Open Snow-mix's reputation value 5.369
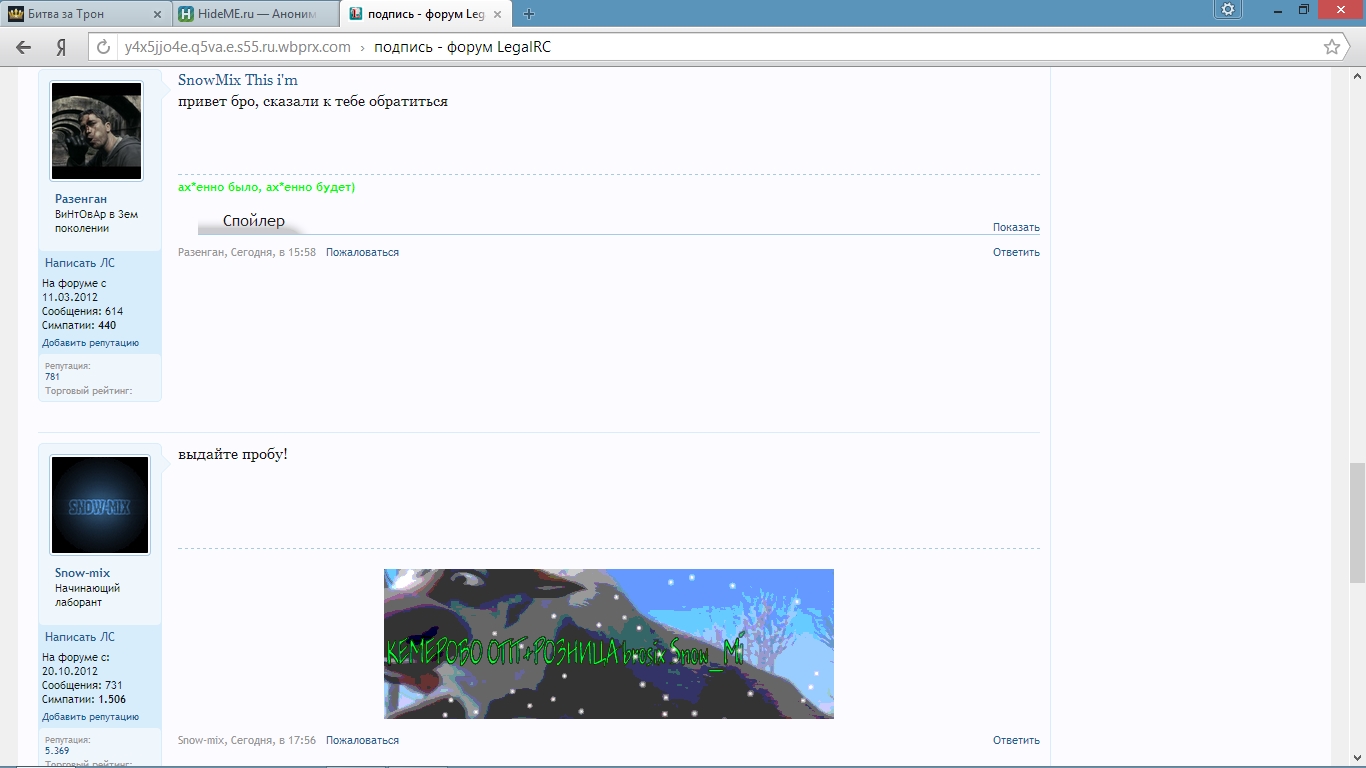Viewport: 1366px width, 768px height. click(57, 751)
